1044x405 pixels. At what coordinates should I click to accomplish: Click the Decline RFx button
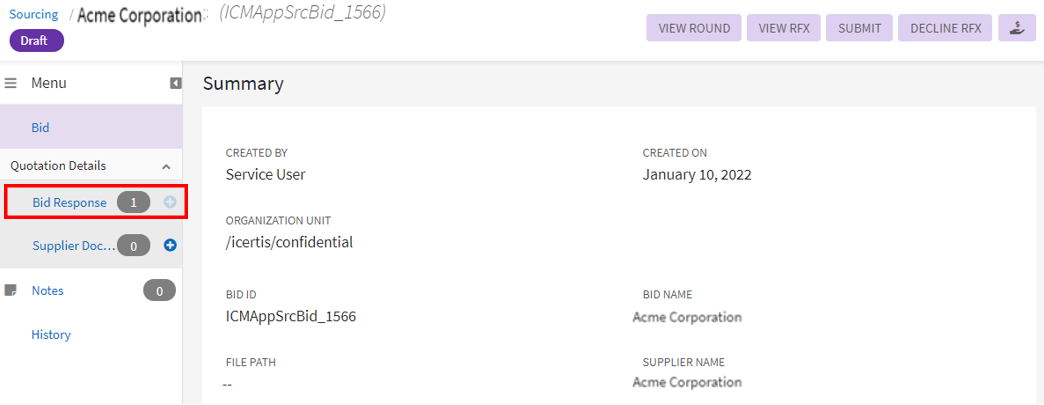click(945, 28)
